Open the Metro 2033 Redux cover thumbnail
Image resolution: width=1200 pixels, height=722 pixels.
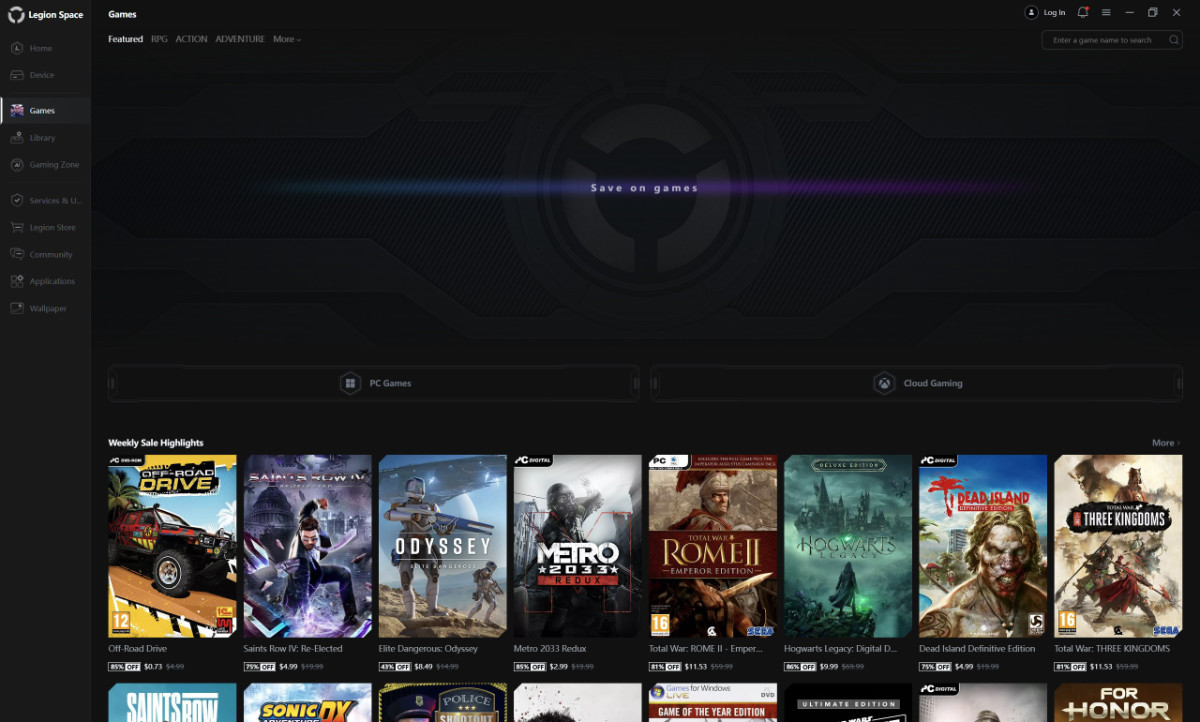coord(577,546)
